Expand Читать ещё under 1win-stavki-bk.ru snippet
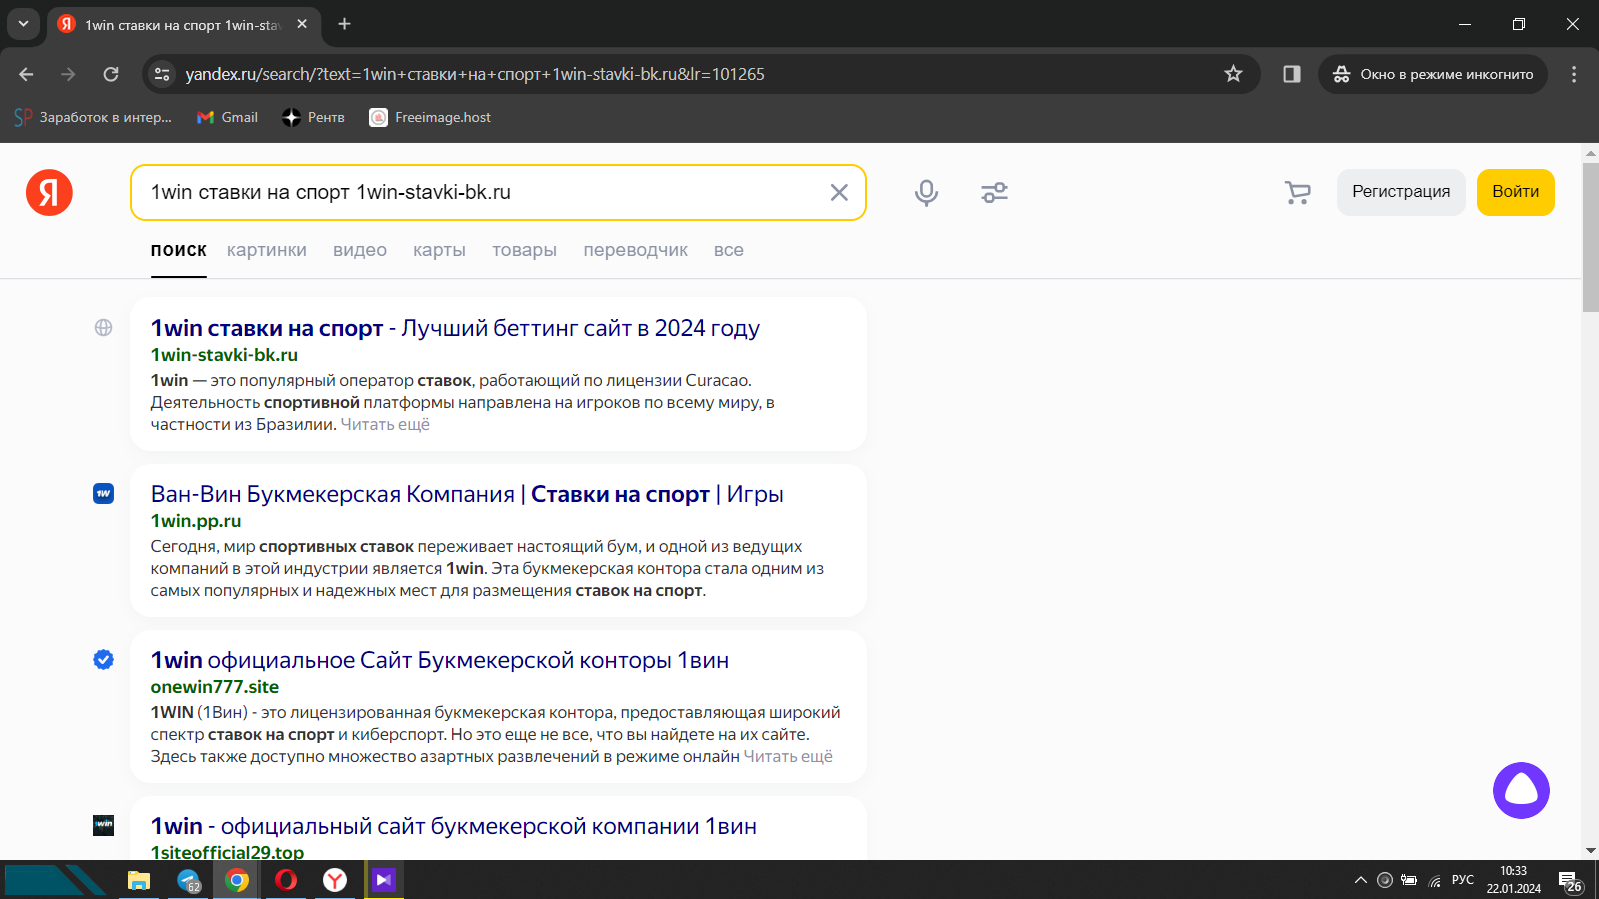The width and height of the screenshot is (1599, 899). tap(385, 424)
